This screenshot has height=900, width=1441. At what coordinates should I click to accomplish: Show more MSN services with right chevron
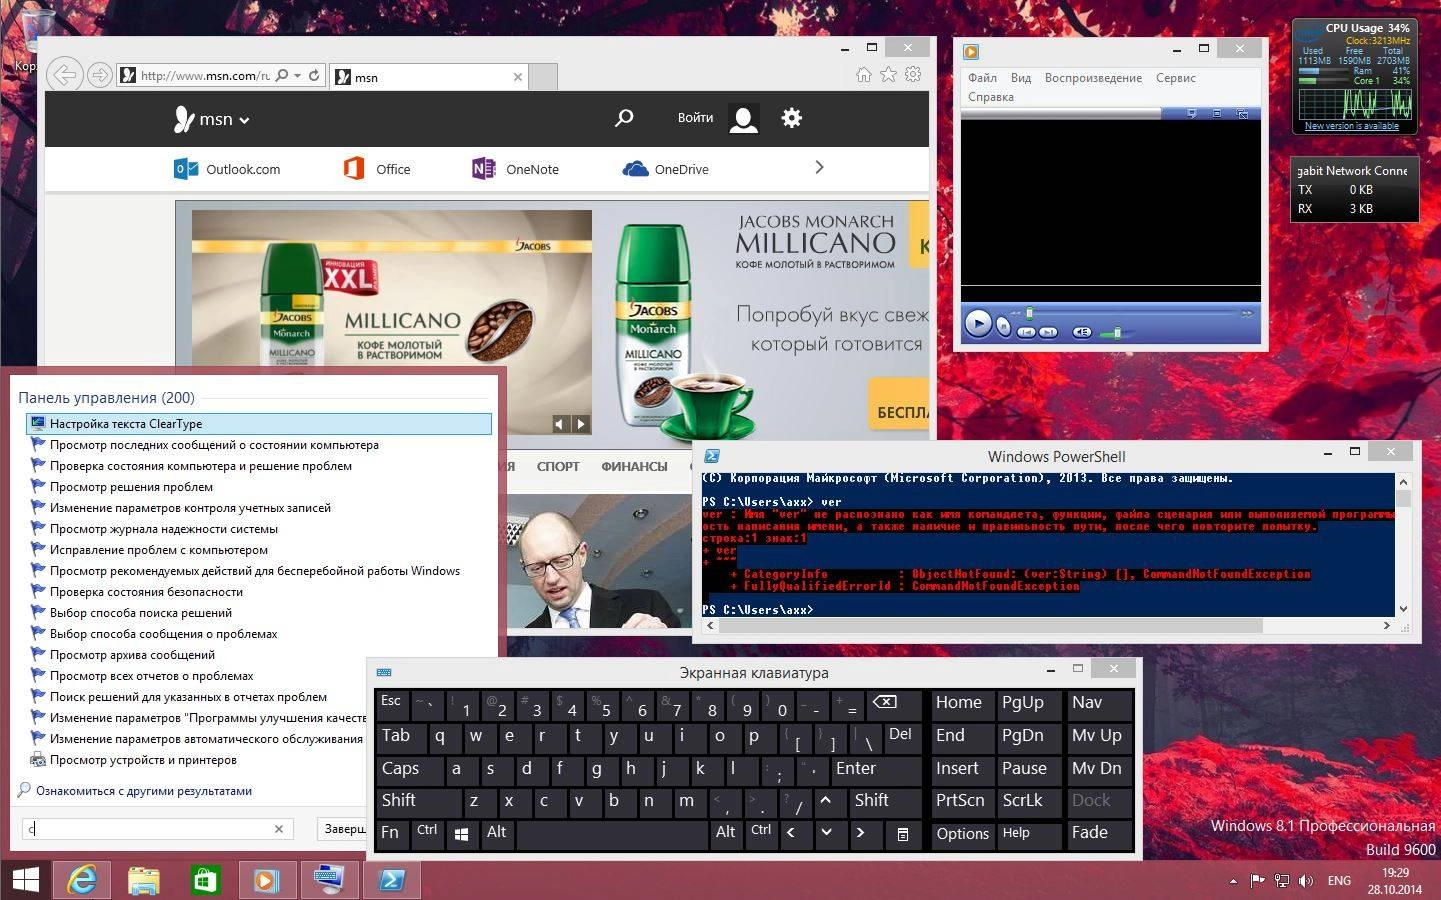pyautogui.click(x=819, y=168)
